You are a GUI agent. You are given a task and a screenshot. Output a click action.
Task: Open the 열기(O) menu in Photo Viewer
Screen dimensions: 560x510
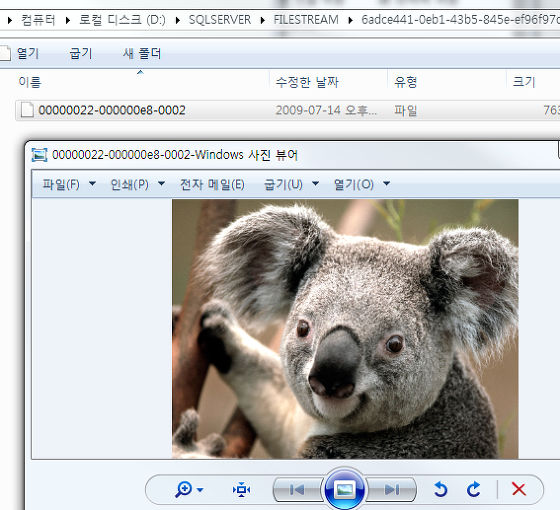[x=354, y=184]
